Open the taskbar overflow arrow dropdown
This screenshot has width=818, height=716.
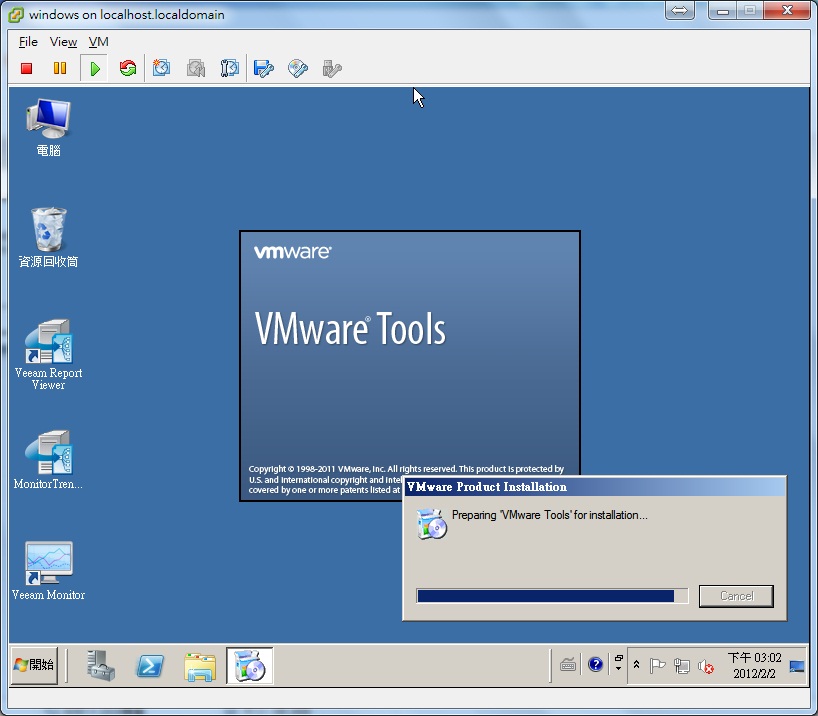[x=619, y=669]
